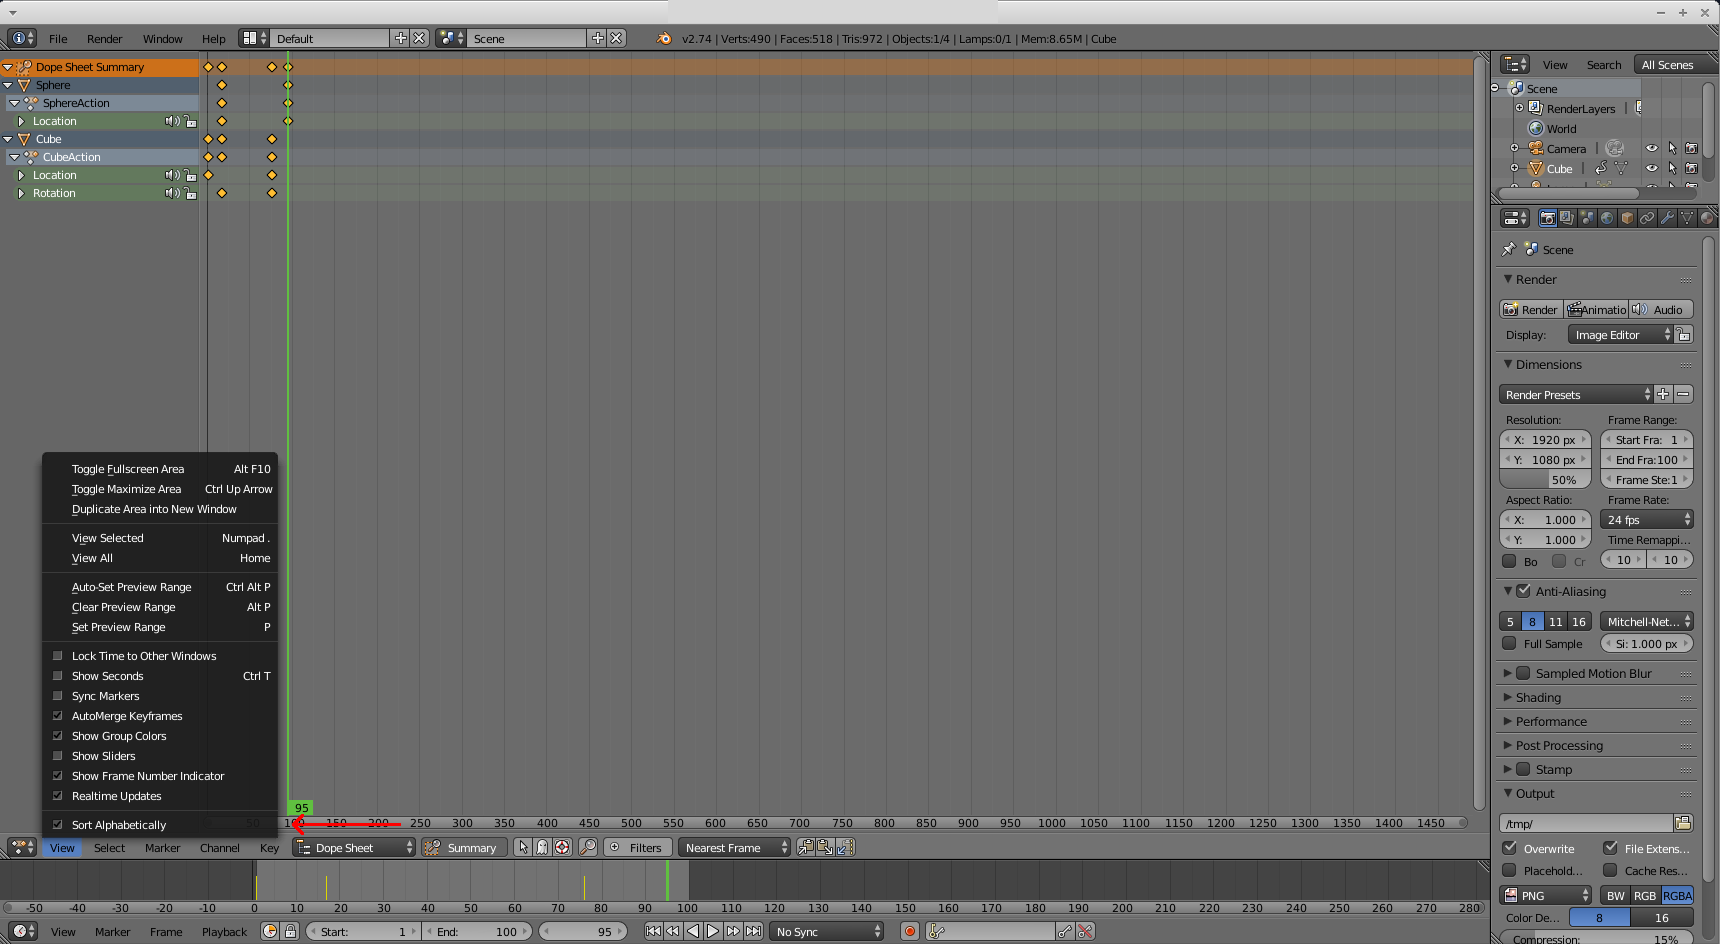
Task: Click the Audio render button
Action: click(x=1660, y=309)
